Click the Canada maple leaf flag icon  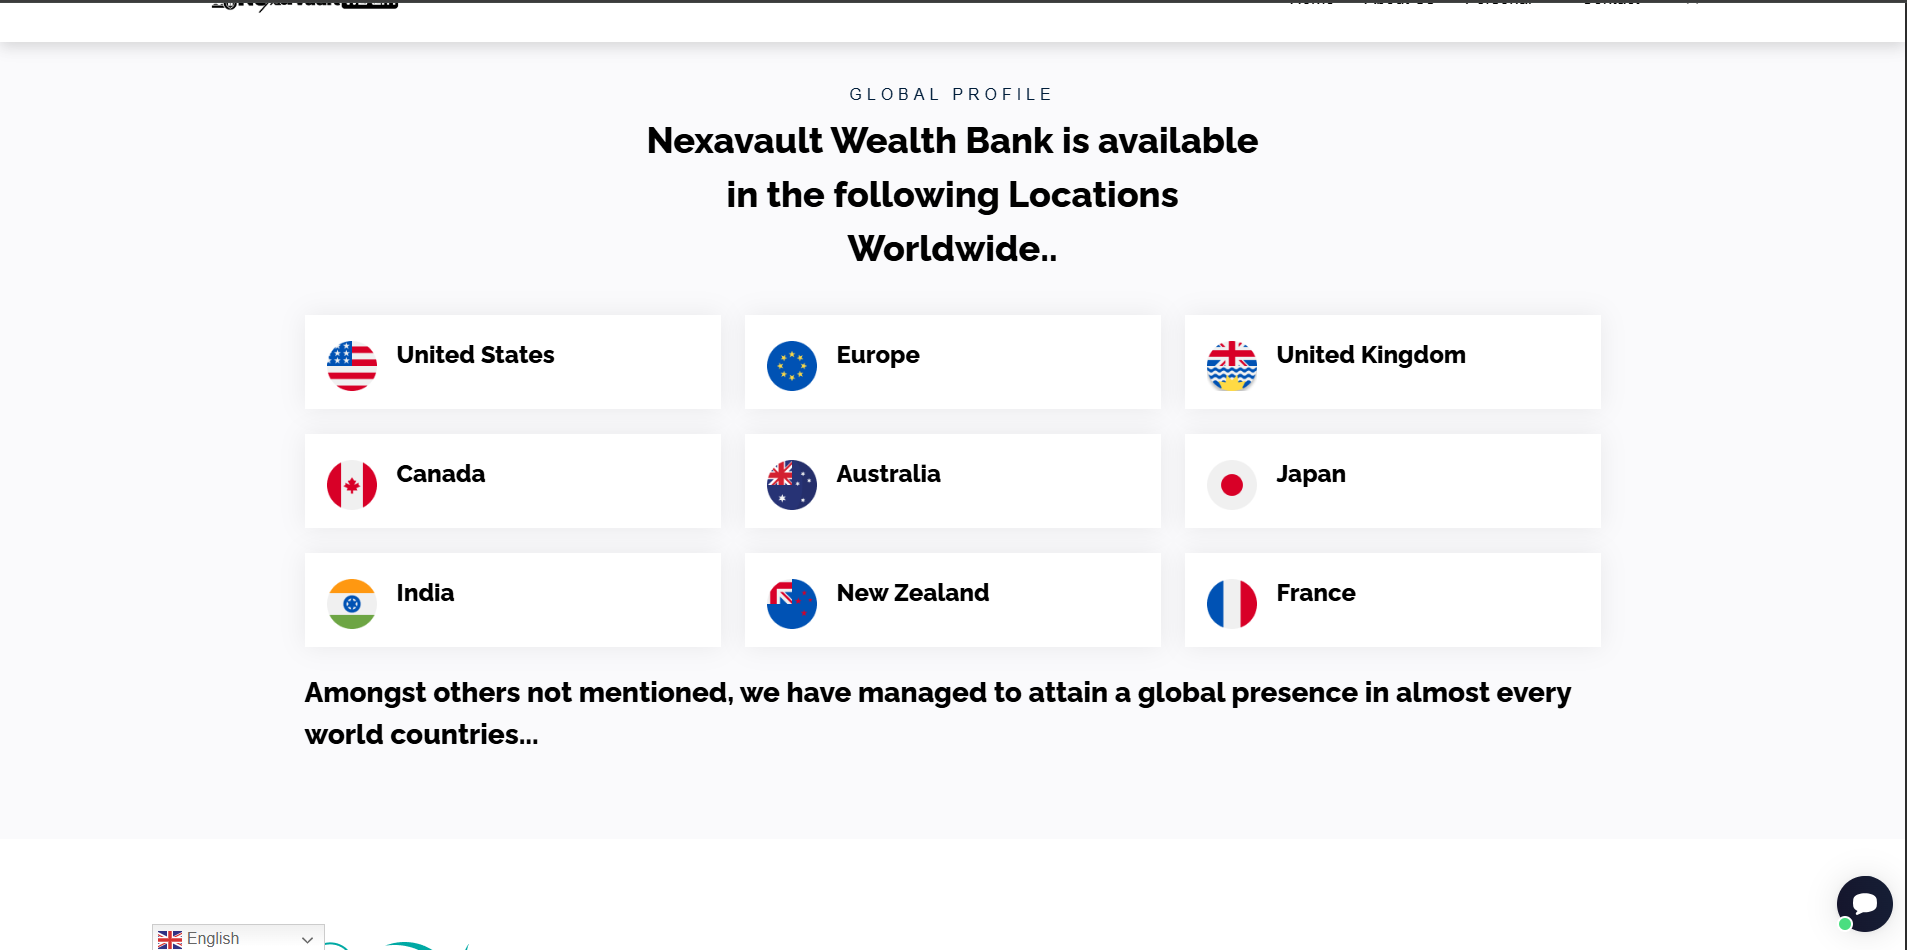coord(352,485)
